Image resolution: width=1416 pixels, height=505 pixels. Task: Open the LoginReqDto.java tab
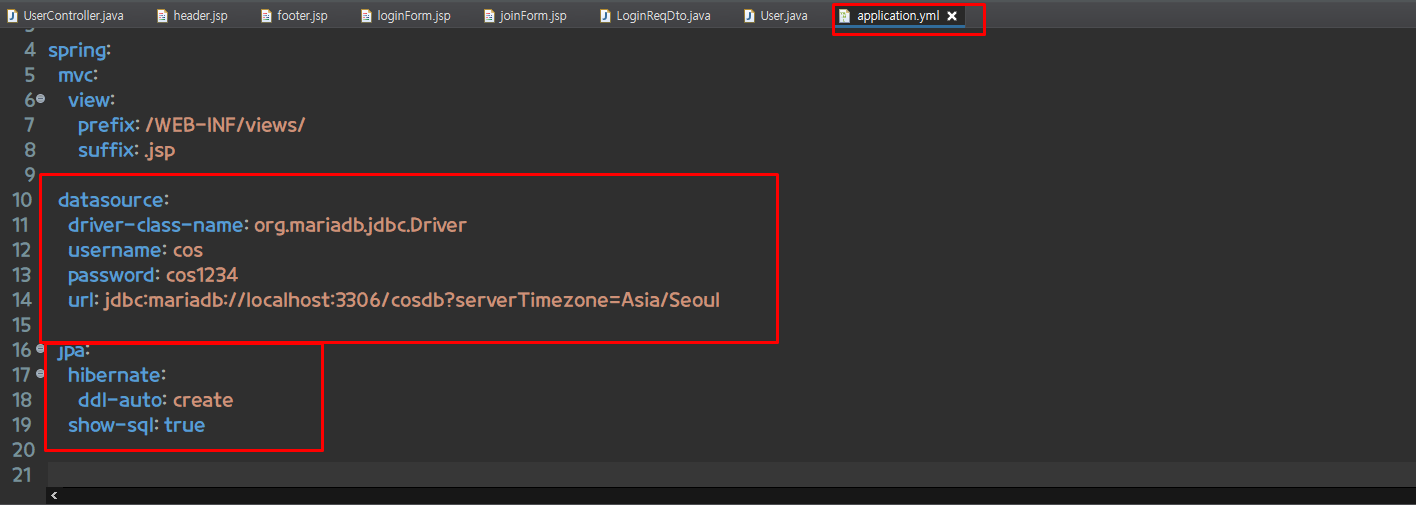coord(656,16)
